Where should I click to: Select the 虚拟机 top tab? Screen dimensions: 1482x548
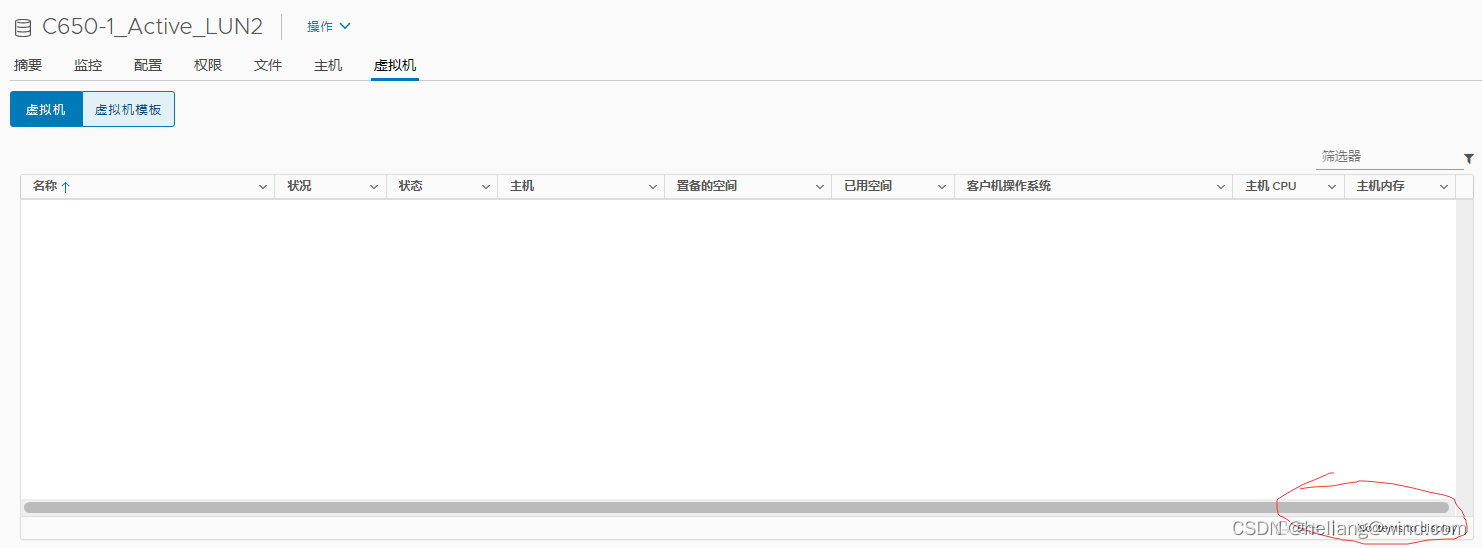click(x=395, y=65)
